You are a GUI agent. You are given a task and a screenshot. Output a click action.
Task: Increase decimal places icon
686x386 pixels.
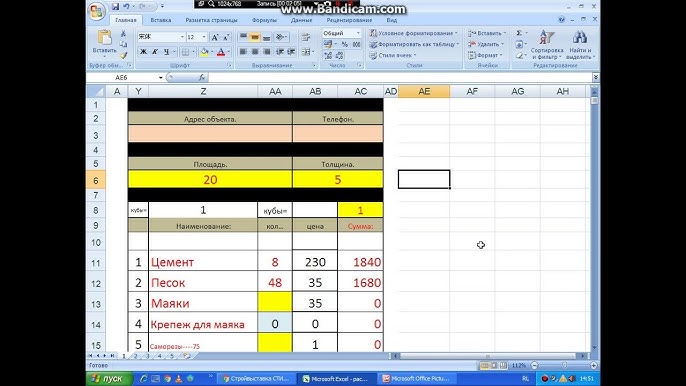328,56
